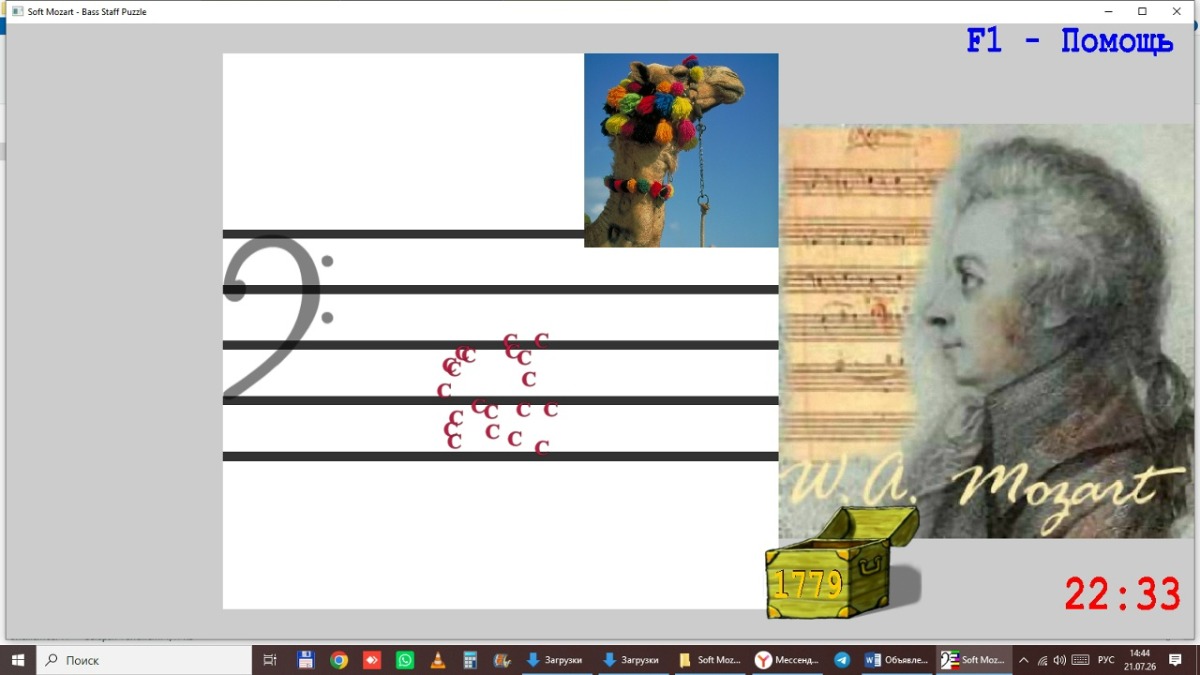Open WhatsApp from the taskbar
This screenshot has height=675, width=1200.
[x=405, y=660]
